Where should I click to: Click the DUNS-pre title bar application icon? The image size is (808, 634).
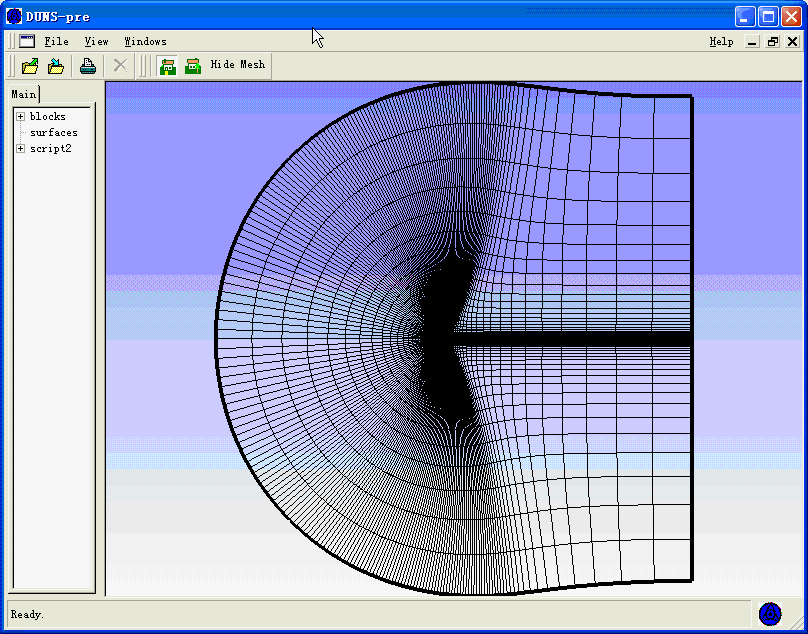pos(14,16)
